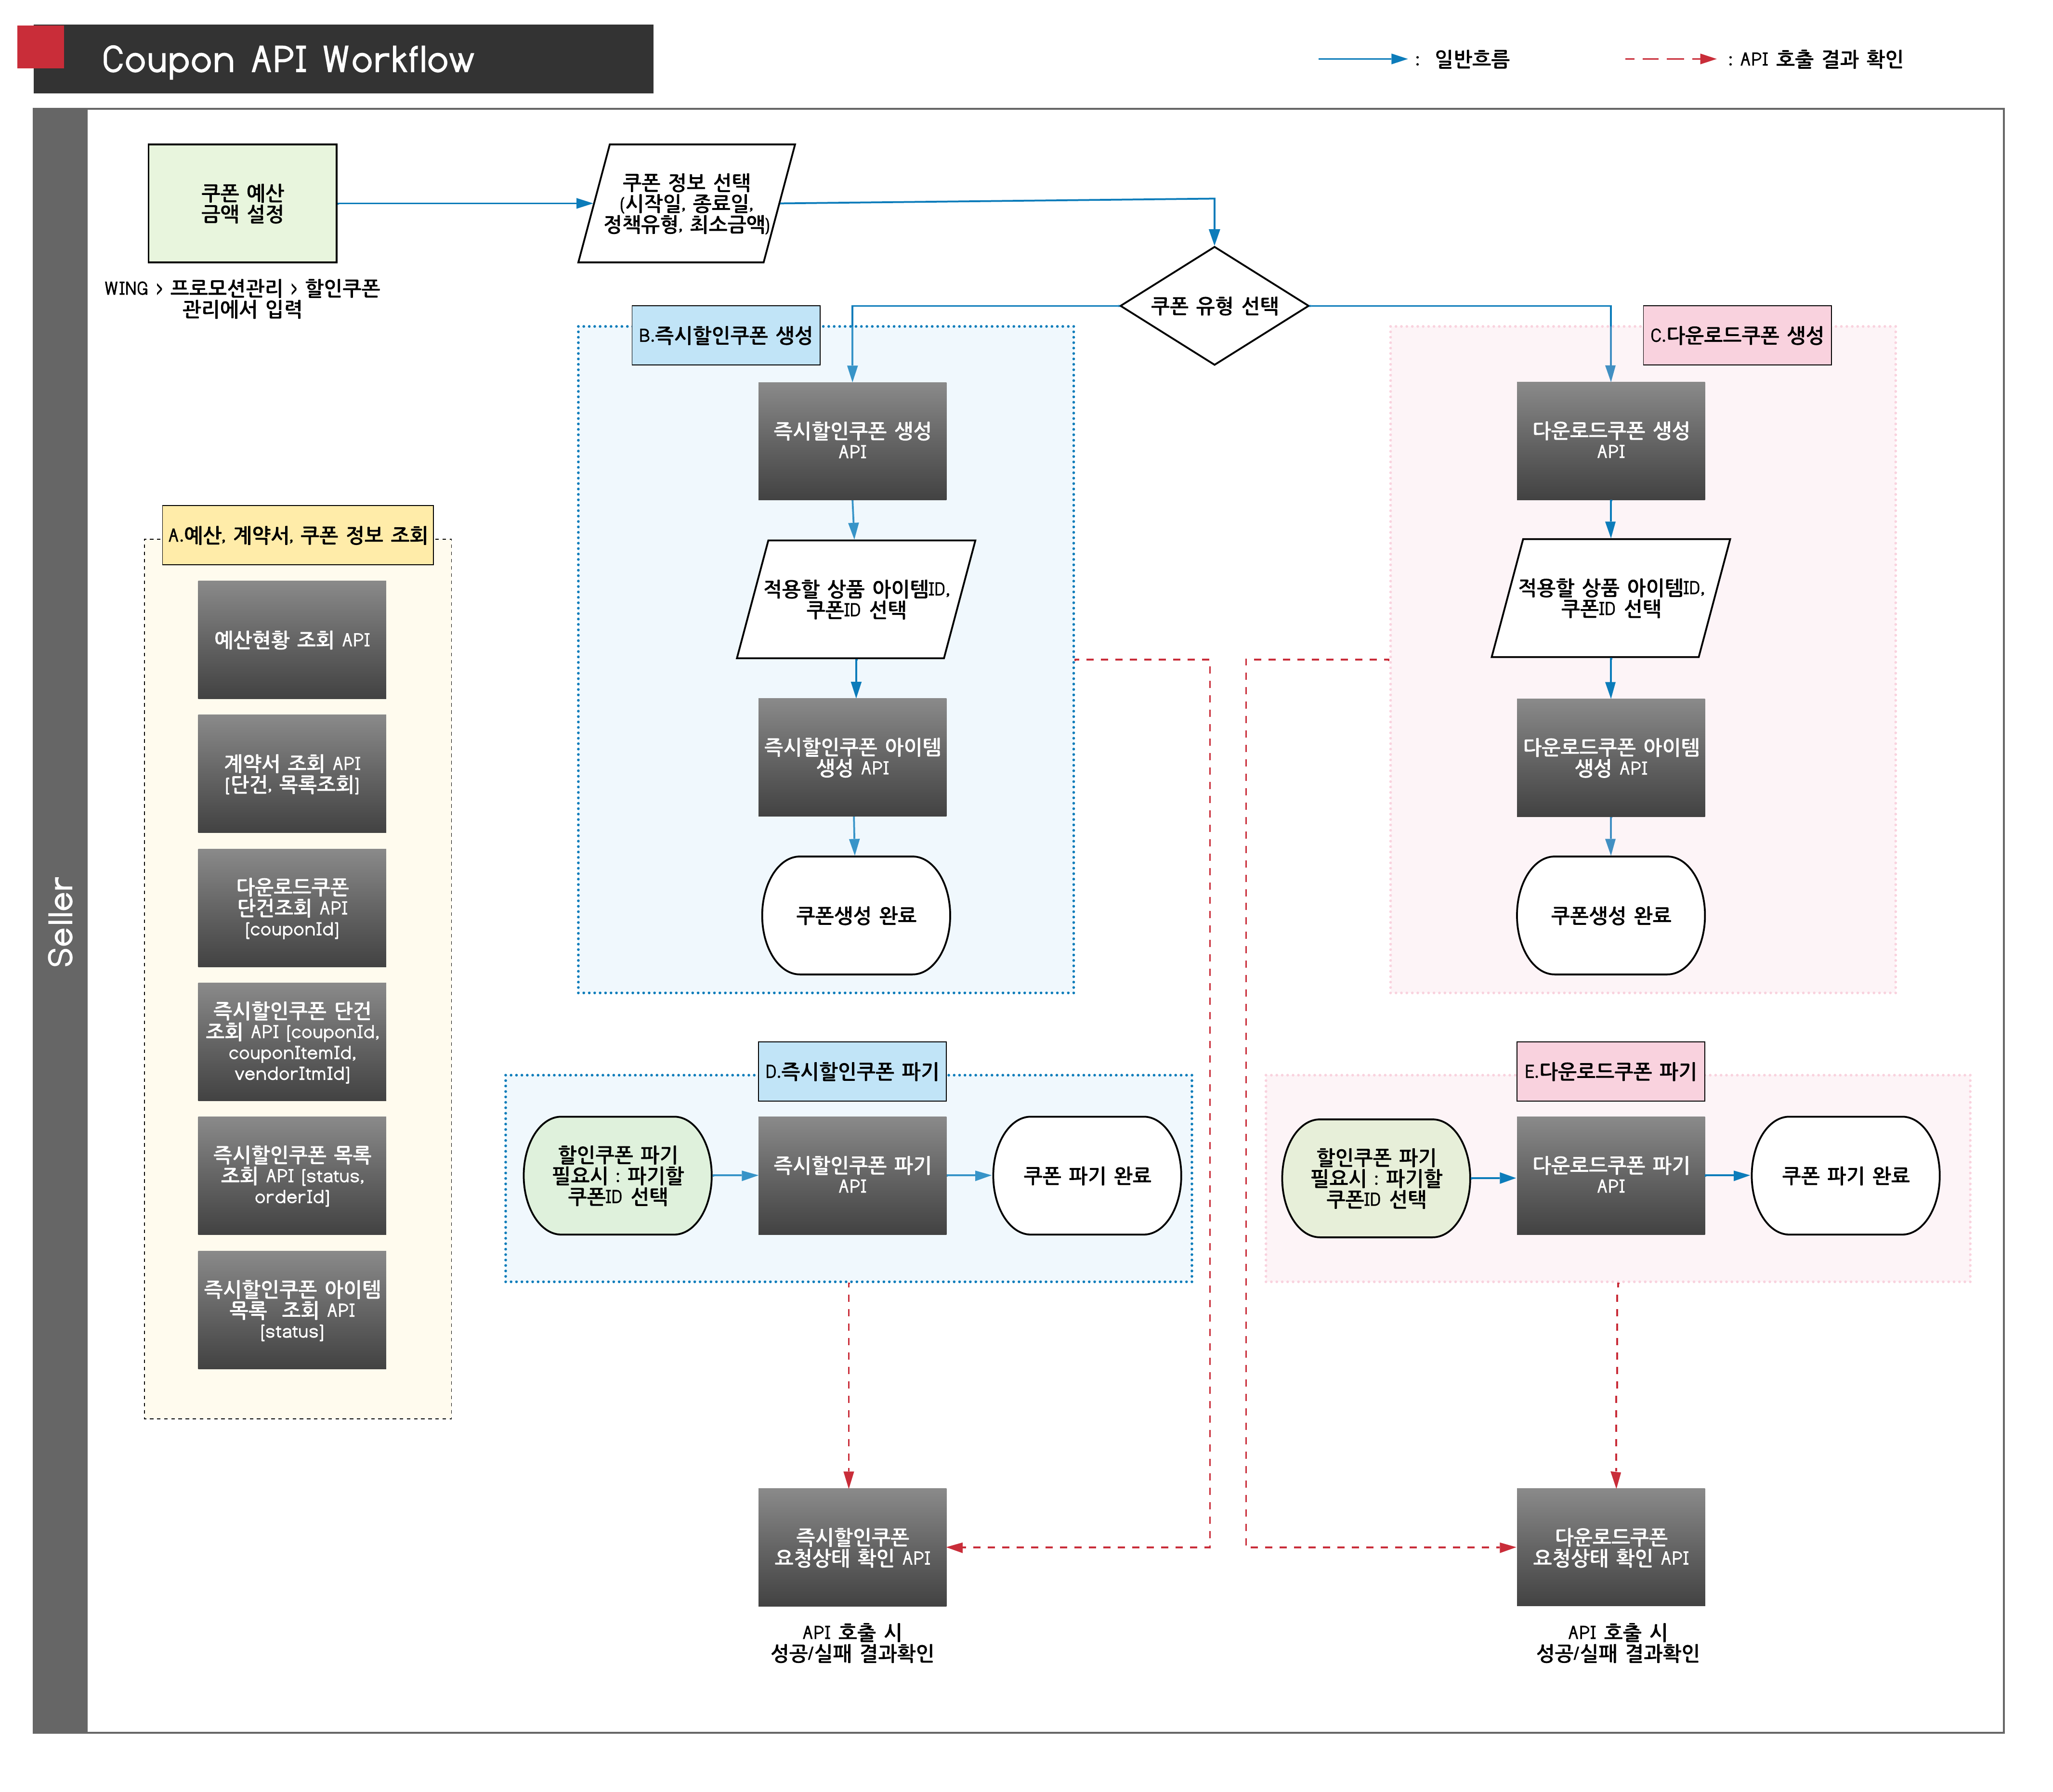Select the "쿠폰 유형 선택" decision diamond
Viewport: 2053px width, 1792px height.
point(1214,306)
